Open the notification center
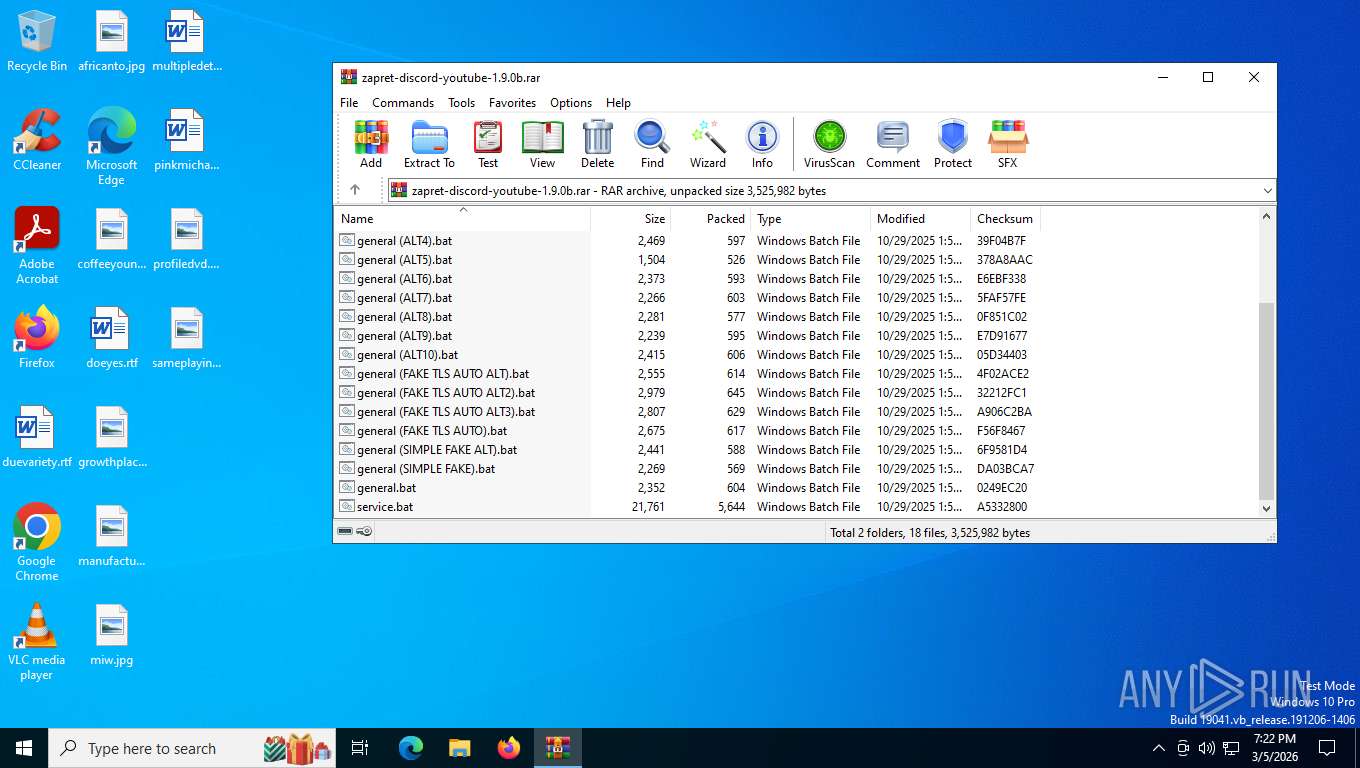 tap(1327, 748)
